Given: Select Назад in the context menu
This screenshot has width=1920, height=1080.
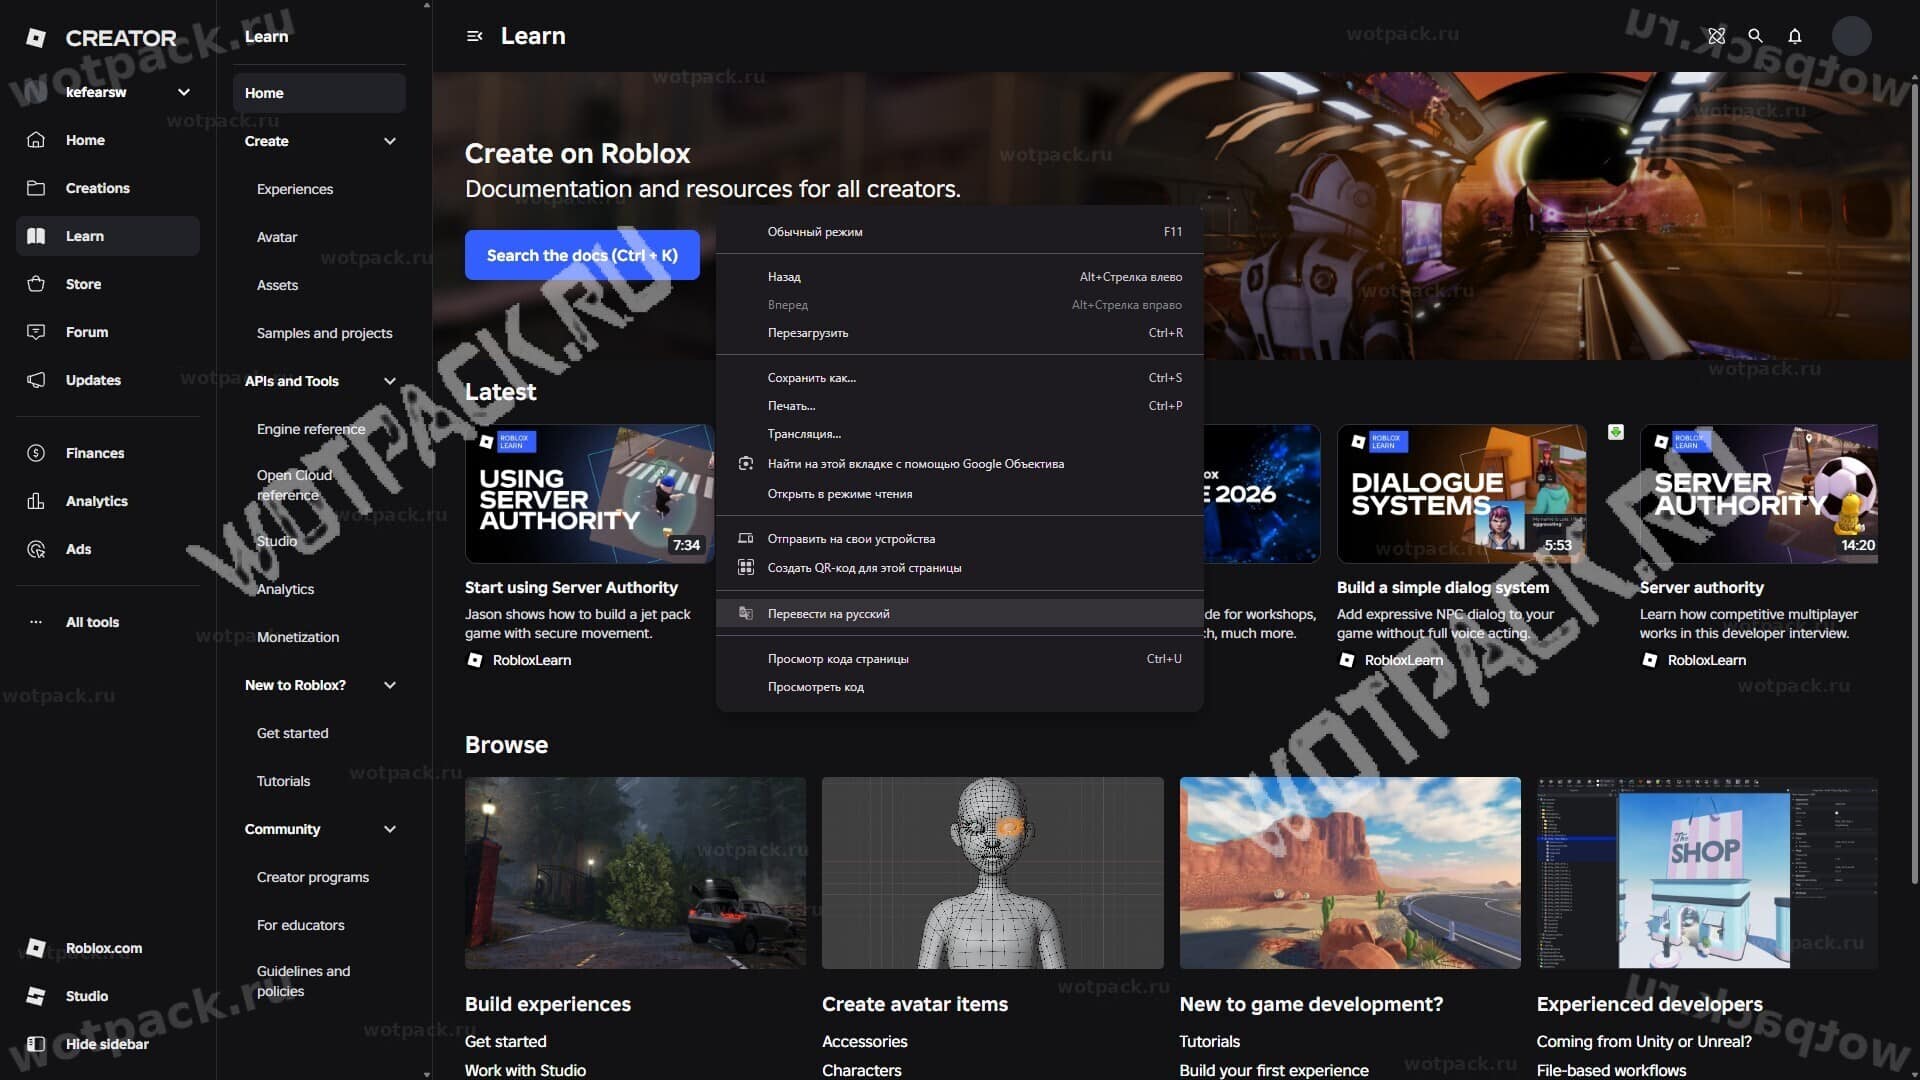Looking at the screenshot, I should point(960,277).
